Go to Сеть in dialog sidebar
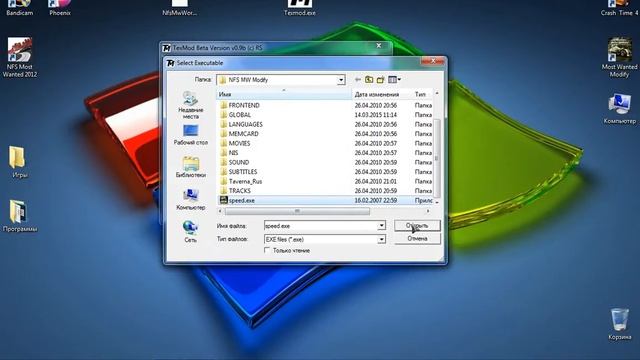Image resolution: width=640 pixels, height=360 pixels. [x=191, y=231]
